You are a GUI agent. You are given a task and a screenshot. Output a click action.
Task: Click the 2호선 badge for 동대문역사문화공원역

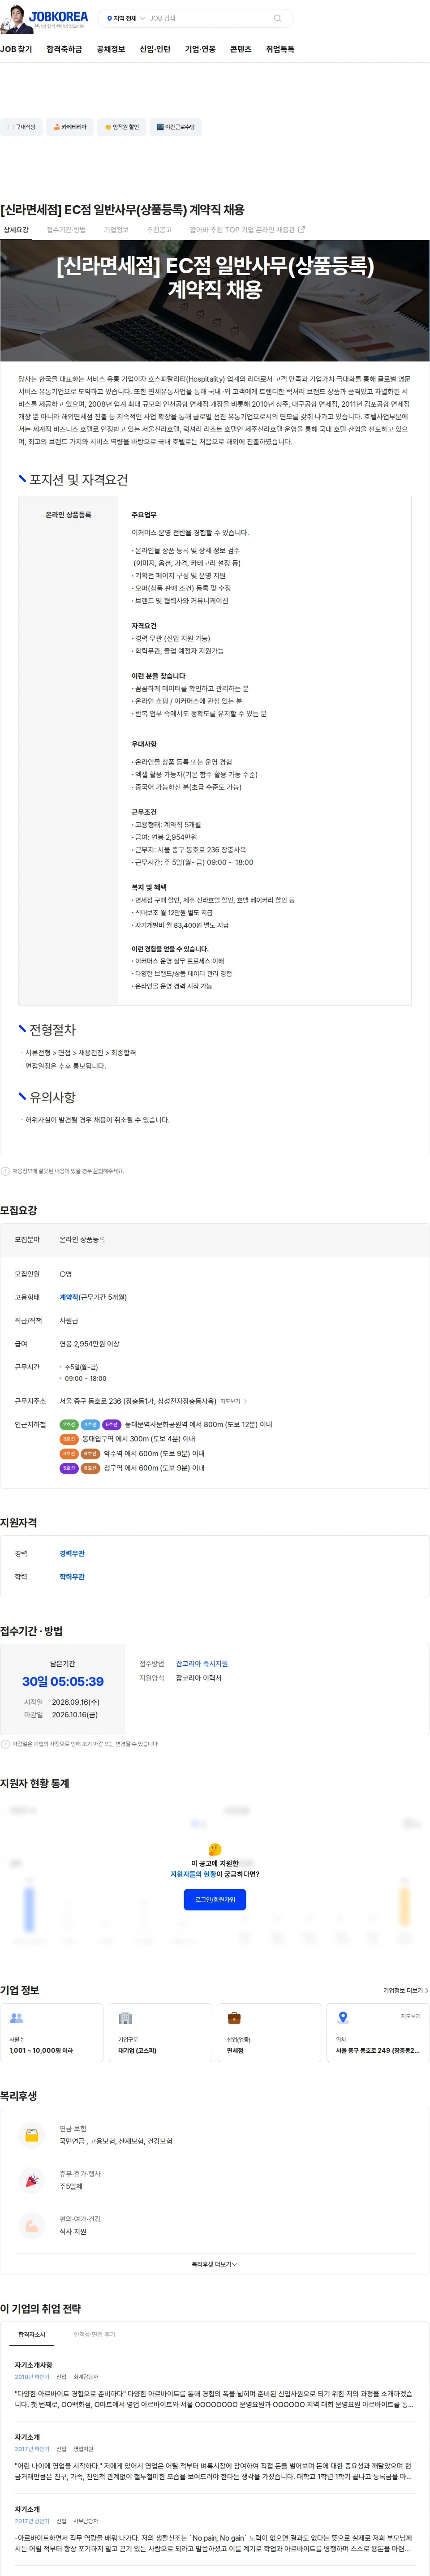click(x=69, y=1424)
